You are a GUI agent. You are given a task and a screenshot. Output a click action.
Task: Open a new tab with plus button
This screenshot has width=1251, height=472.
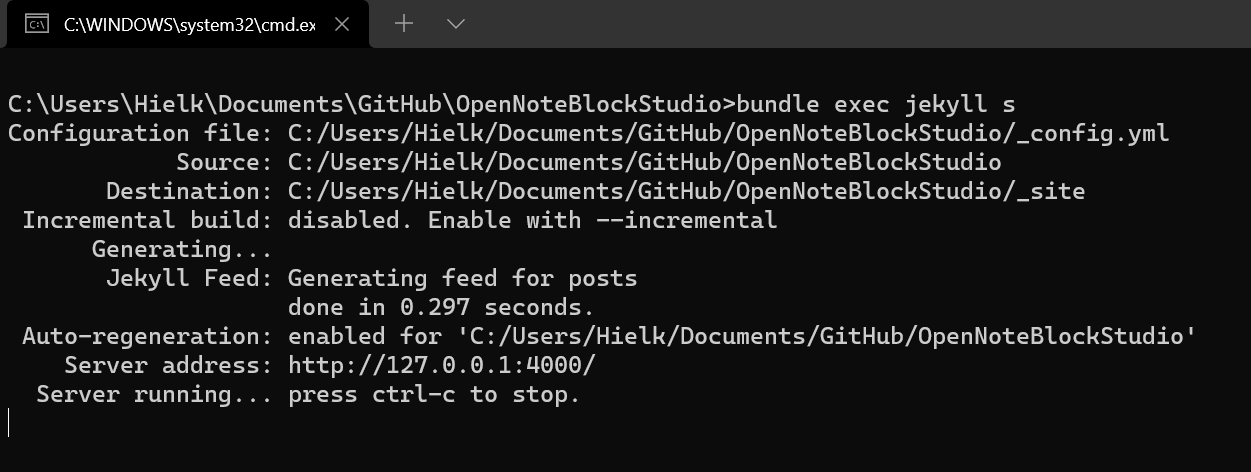pyautogui.click(x=404, y=23)
